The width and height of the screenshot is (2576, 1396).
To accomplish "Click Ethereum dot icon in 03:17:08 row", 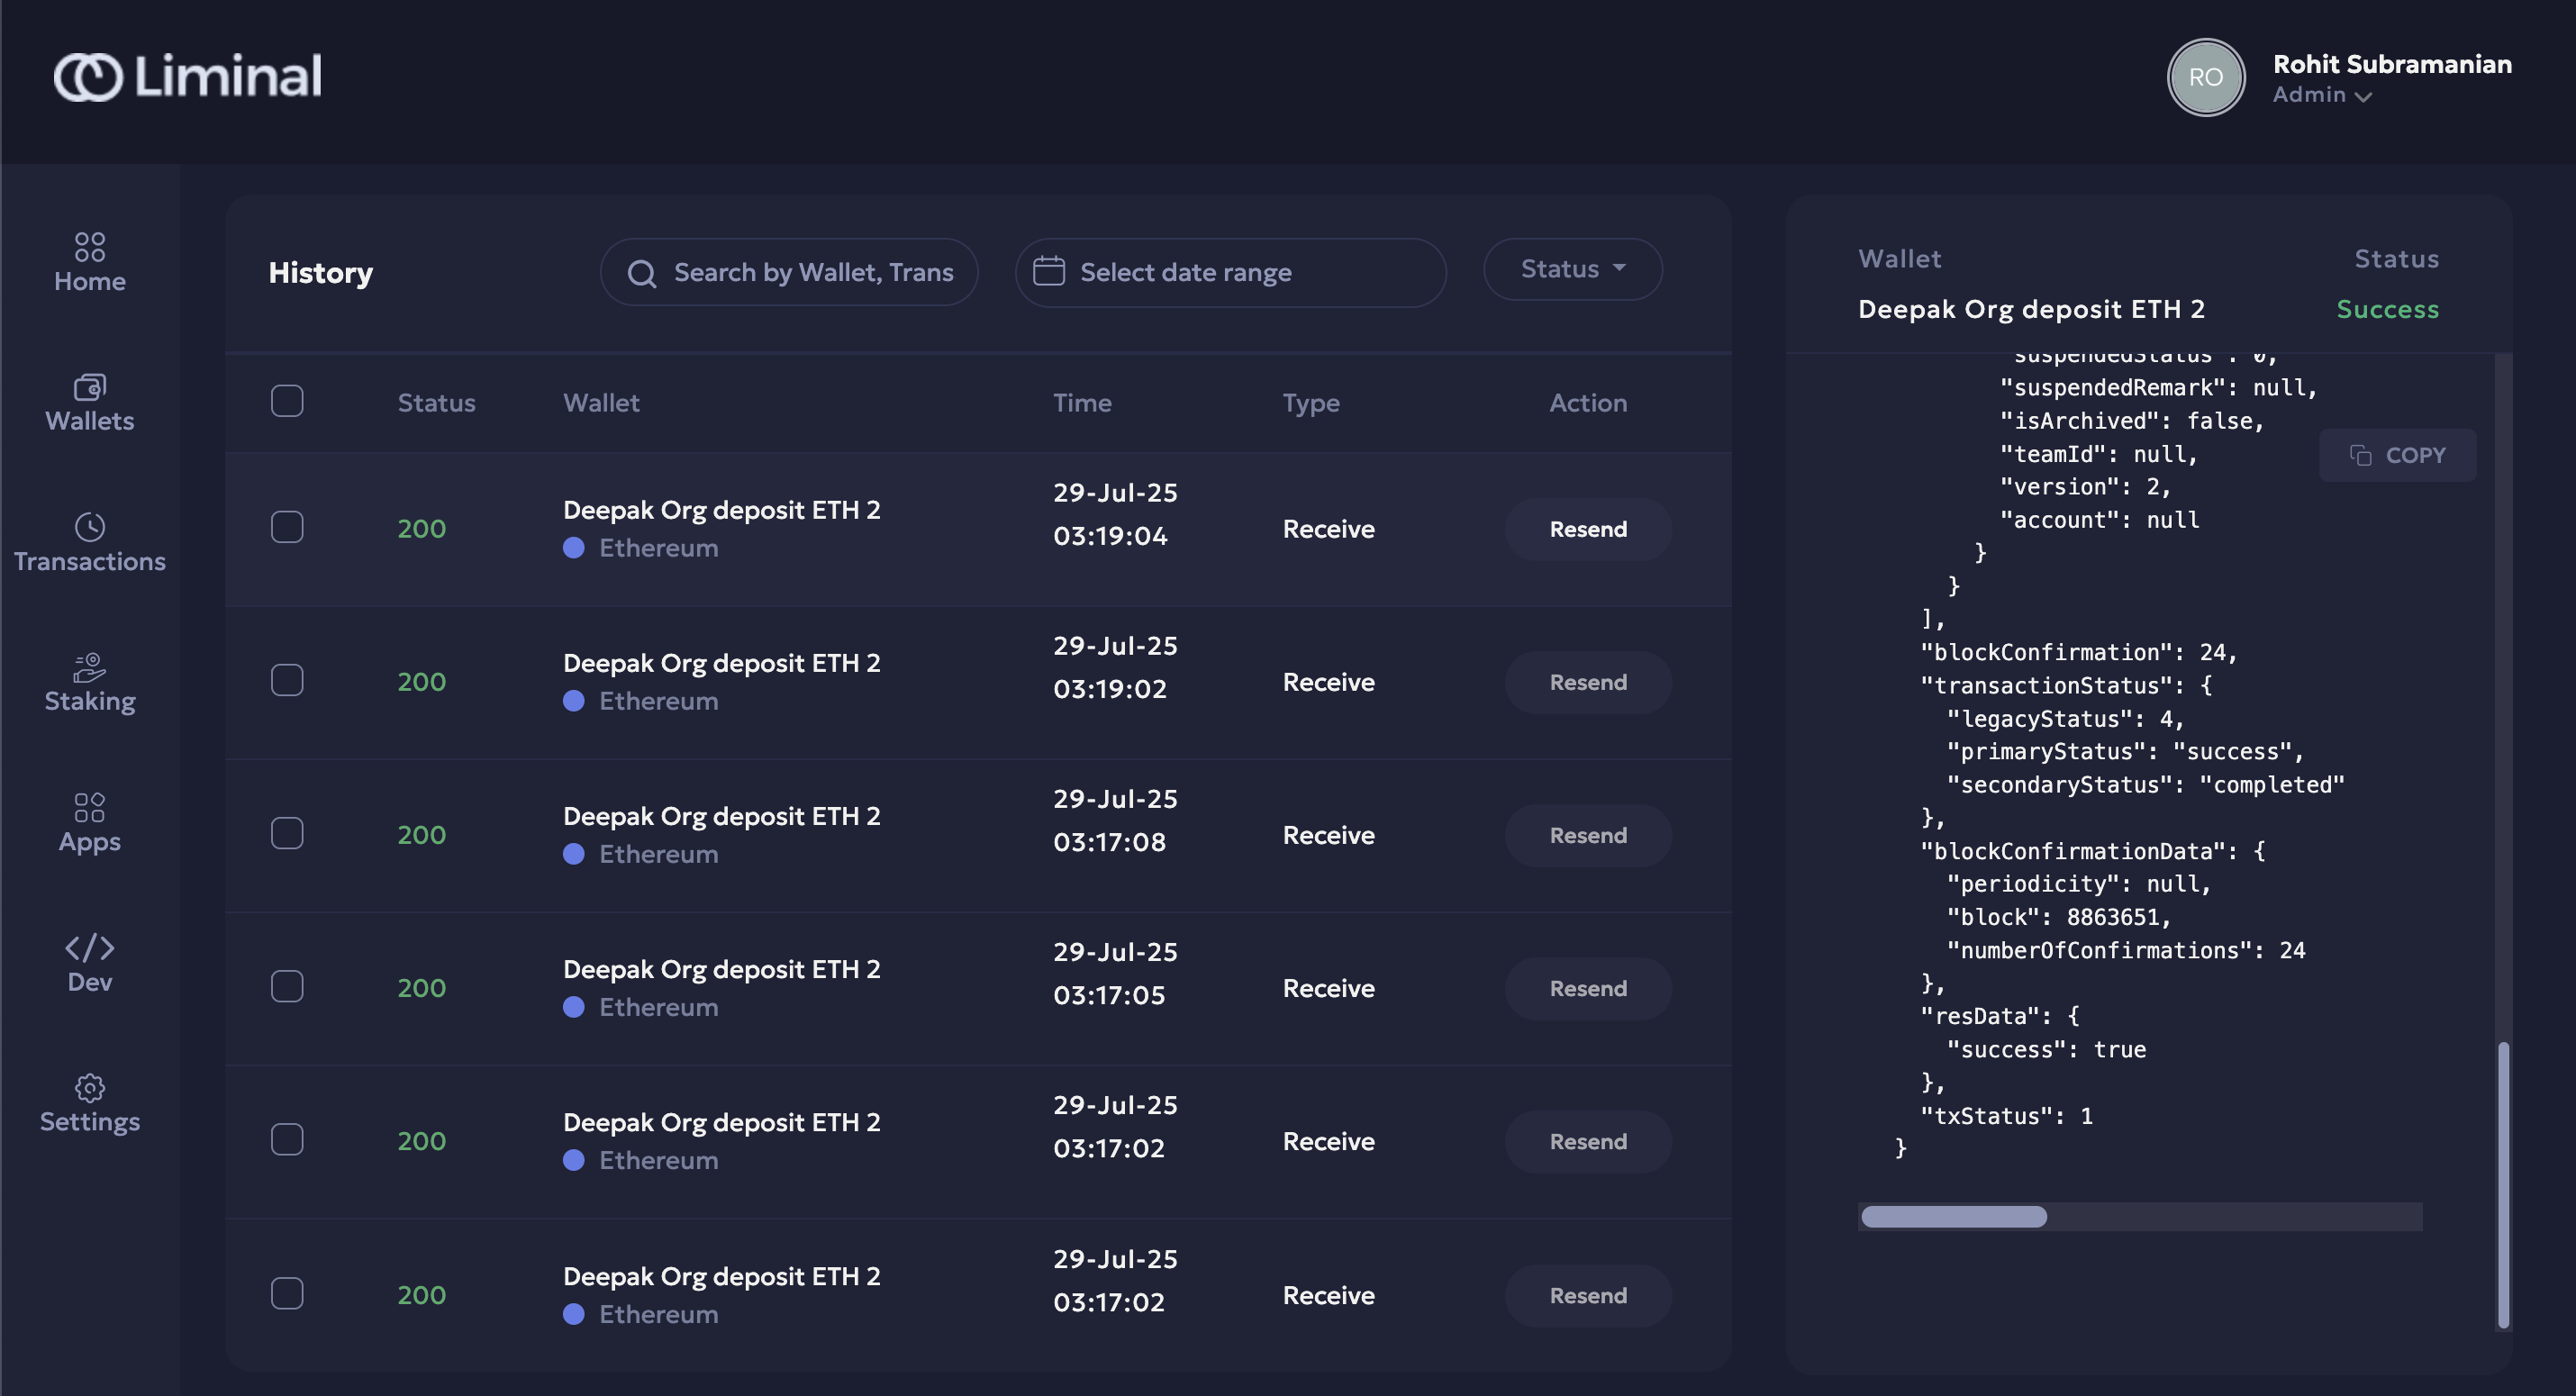I will (x=574, y=854).
